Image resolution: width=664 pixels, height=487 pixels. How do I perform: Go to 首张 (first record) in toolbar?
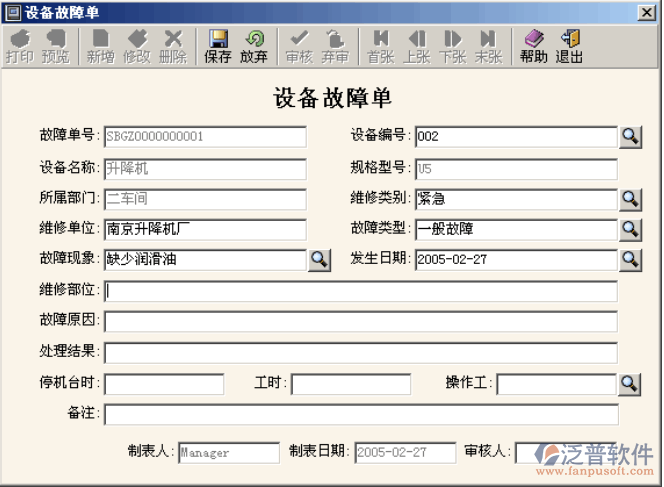coord(380,47)
